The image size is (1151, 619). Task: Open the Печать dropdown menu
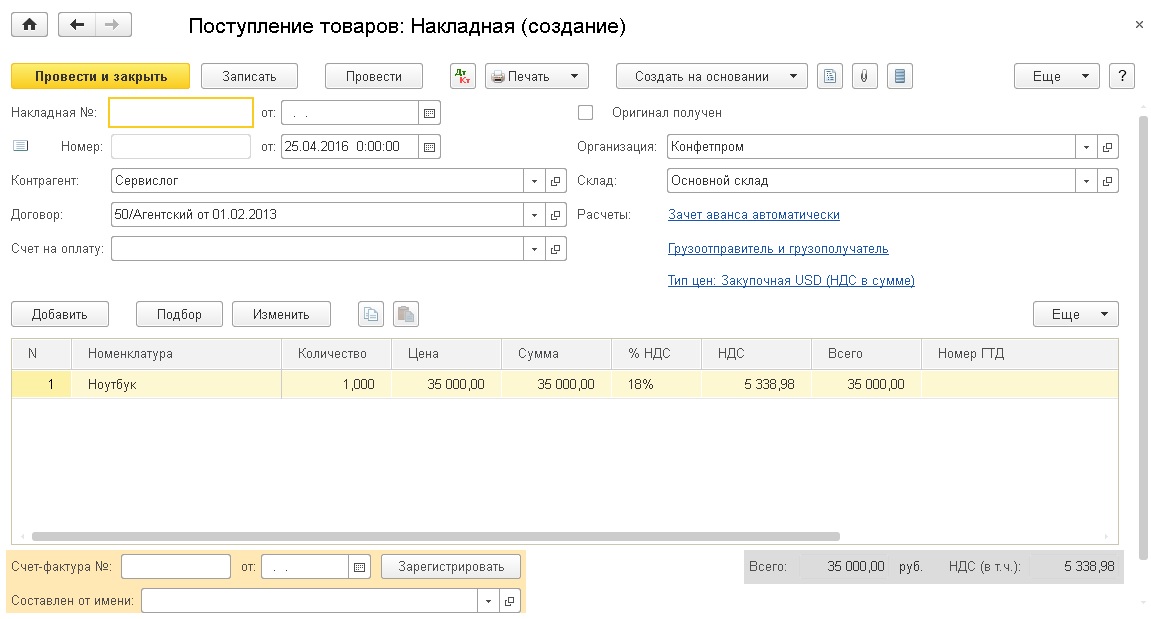click(537, 76)
